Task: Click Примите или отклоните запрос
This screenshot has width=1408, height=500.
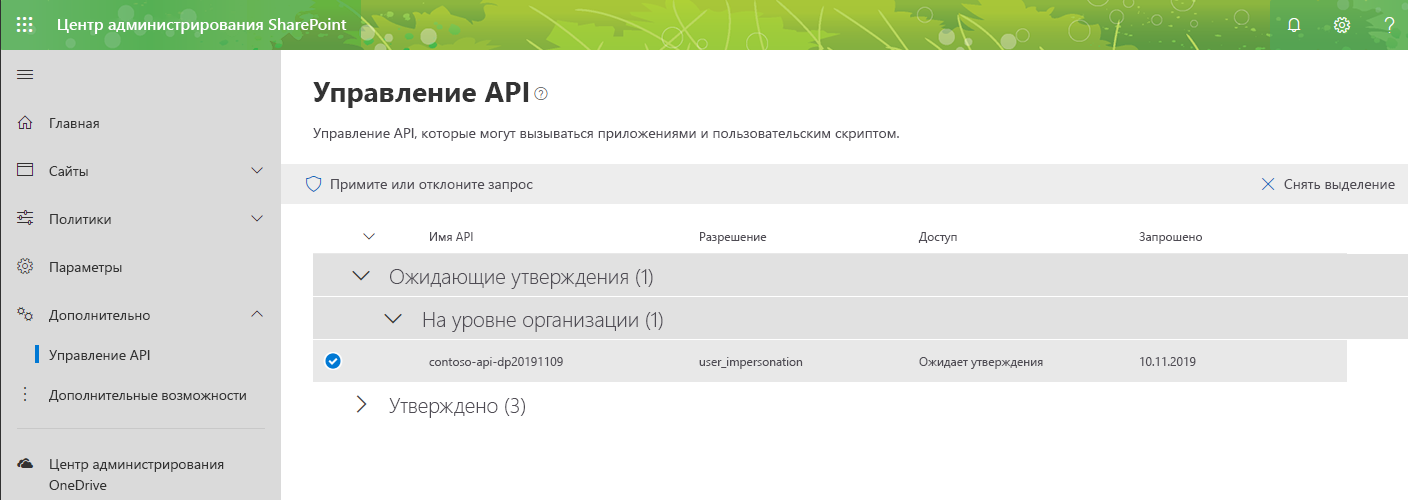Action: pos(431,184)
